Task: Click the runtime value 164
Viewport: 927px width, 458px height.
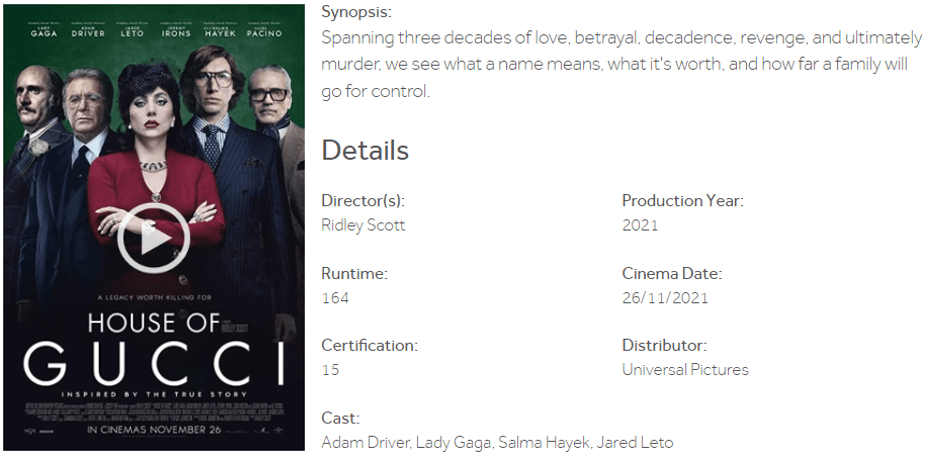Action: click(335, 298)
